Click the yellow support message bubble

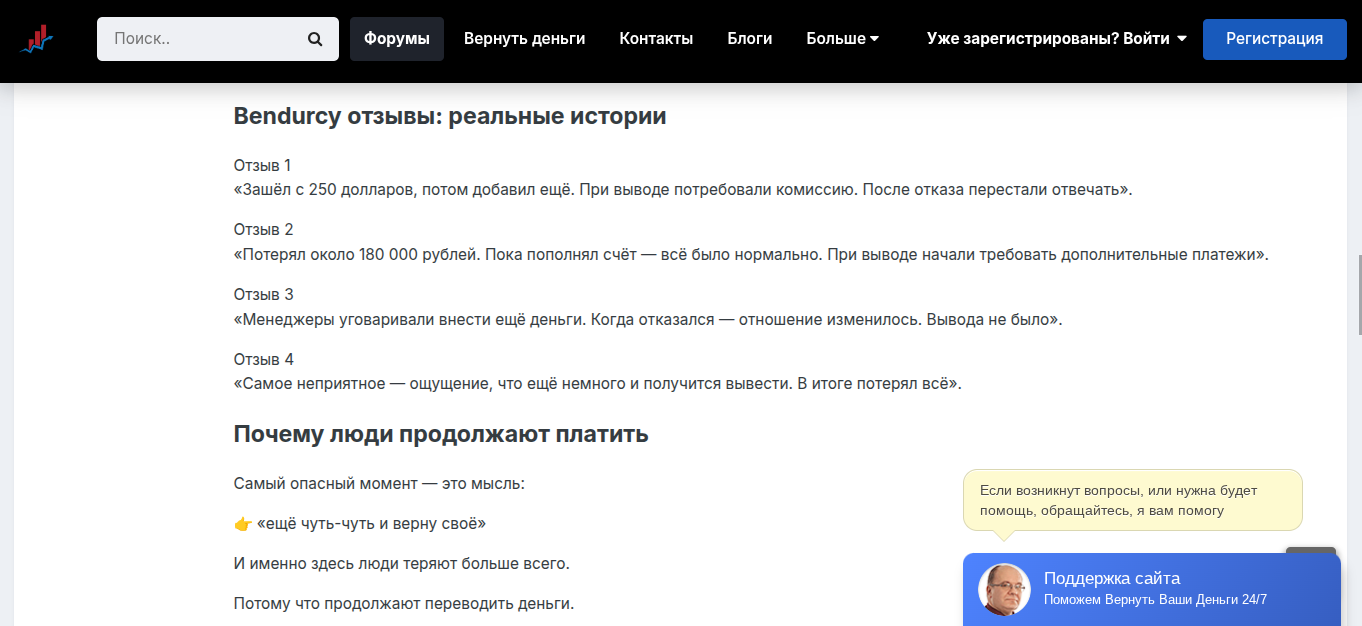1132,500
